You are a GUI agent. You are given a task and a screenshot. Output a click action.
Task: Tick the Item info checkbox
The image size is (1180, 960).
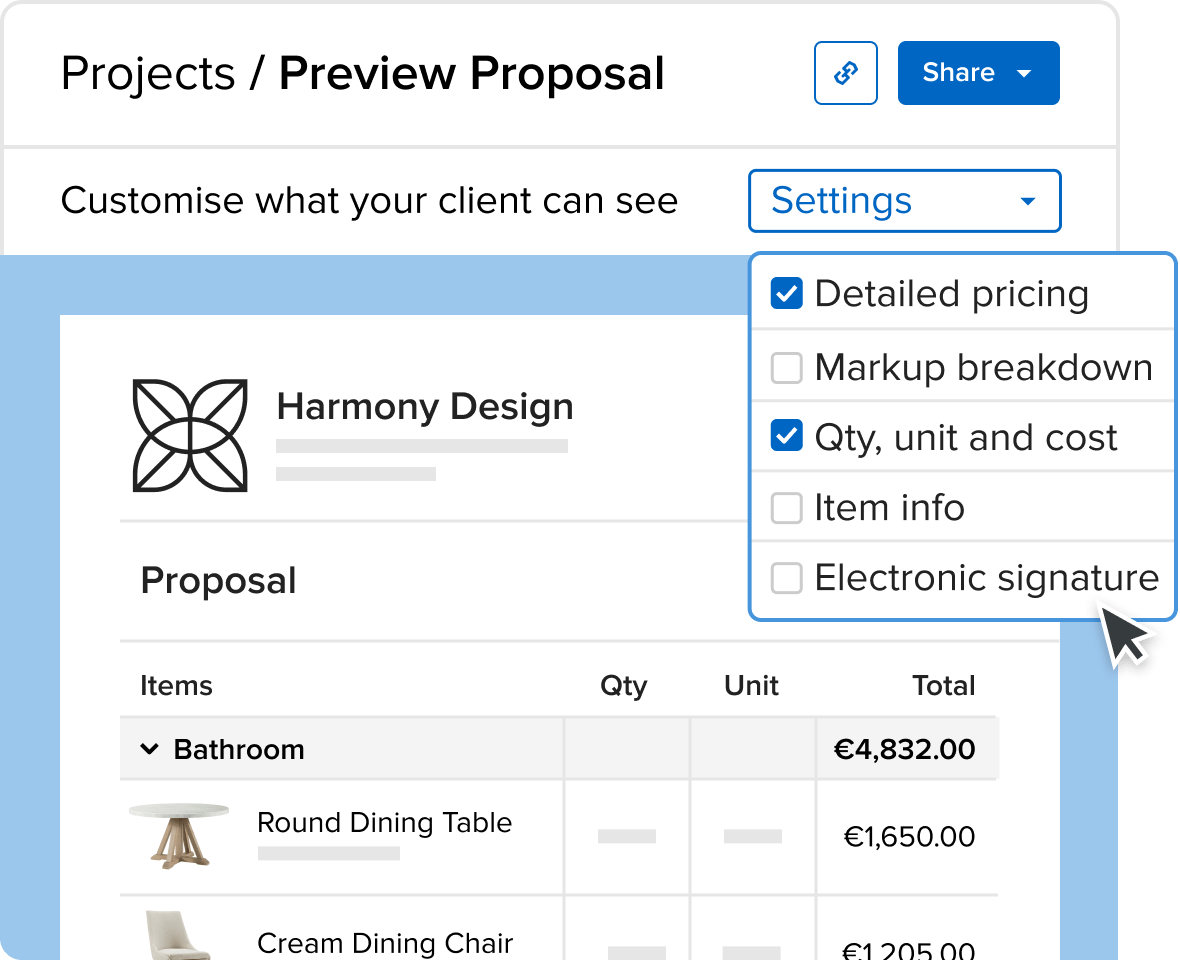[786, 508]
